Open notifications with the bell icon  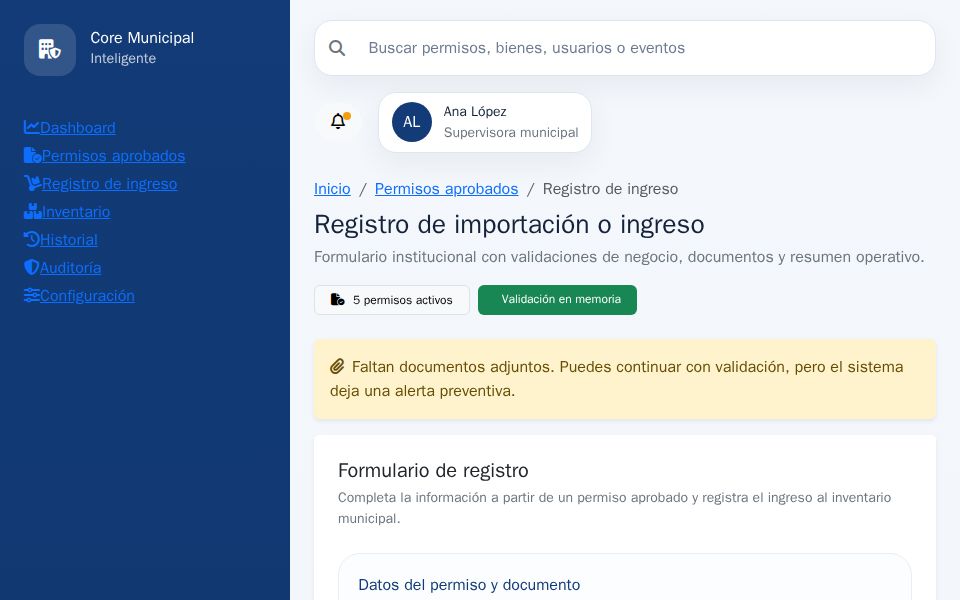[x=338, y=121]
